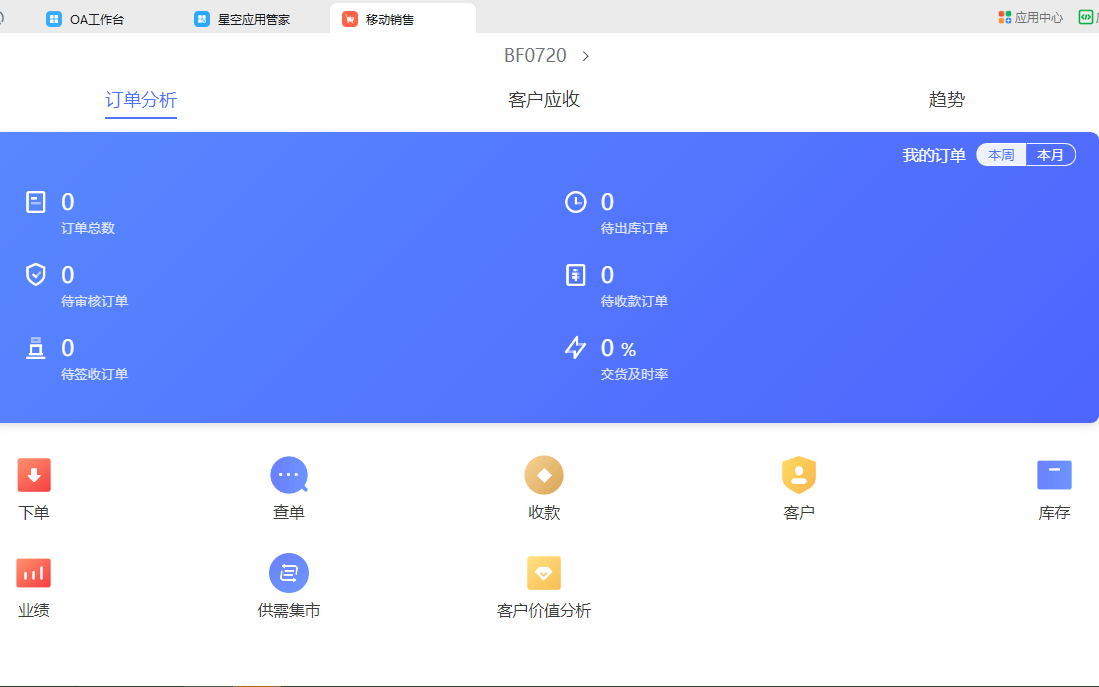The height and width of the screenshot is (687, 1099).
Task: Open the 收款 payment collection icon
Action: tap(544, 475)
